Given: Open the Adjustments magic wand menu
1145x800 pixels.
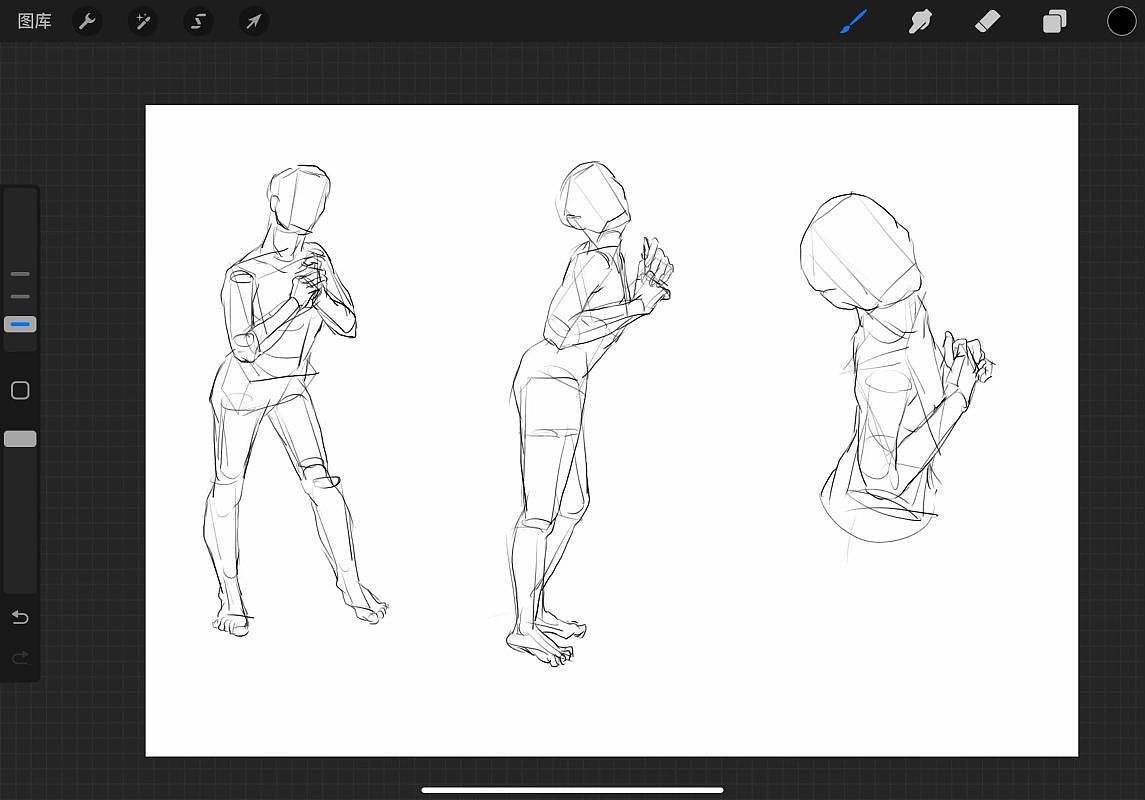Looking at the screenshot, I should click(x=142, y=21).
